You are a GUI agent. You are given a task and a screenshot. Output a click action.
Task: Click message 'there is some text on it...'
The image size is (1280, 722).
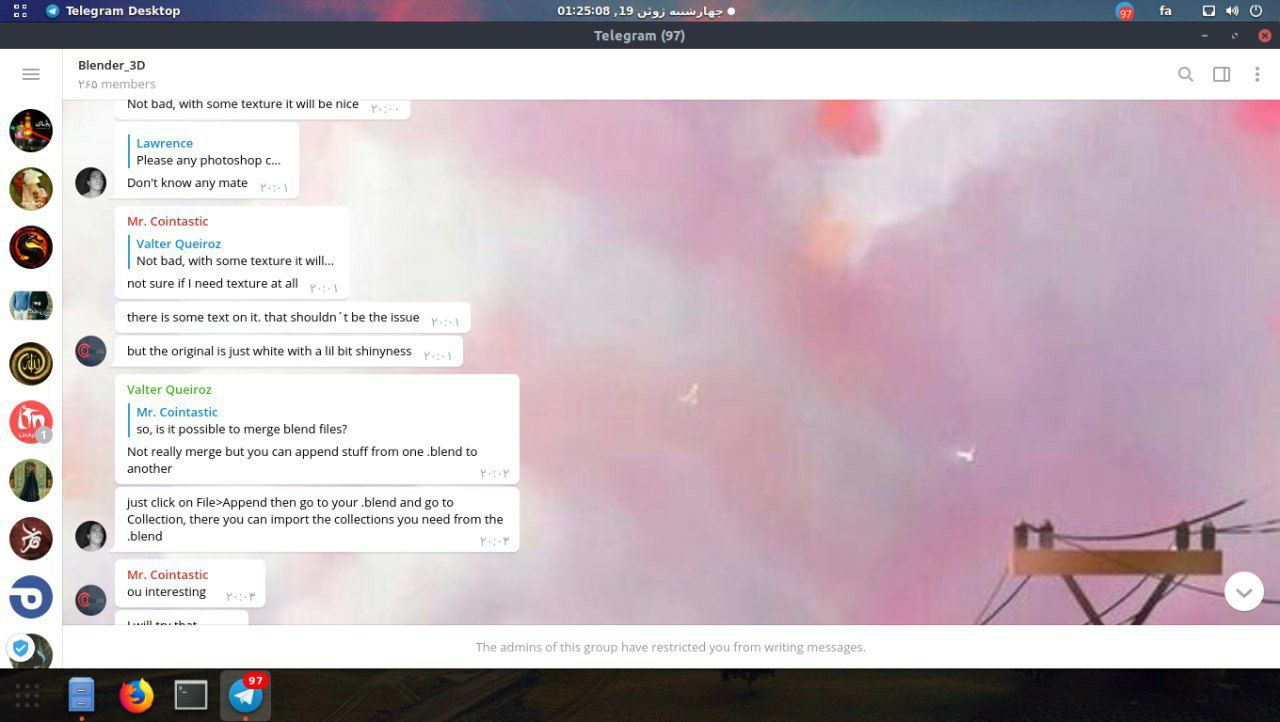(x=292, y=318)
